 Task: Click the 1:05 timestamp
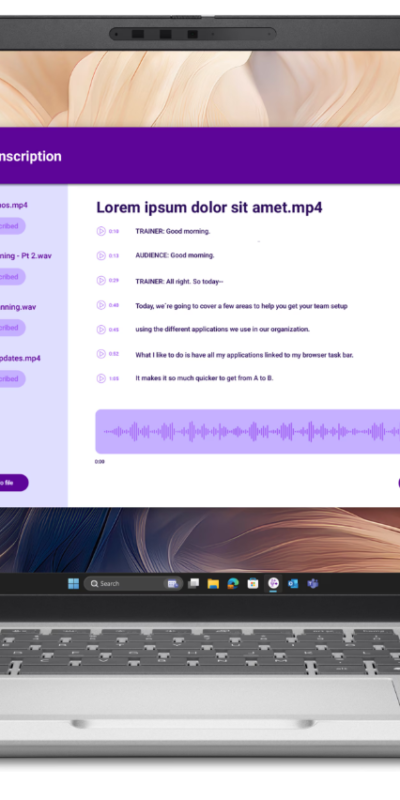point(114,379)
